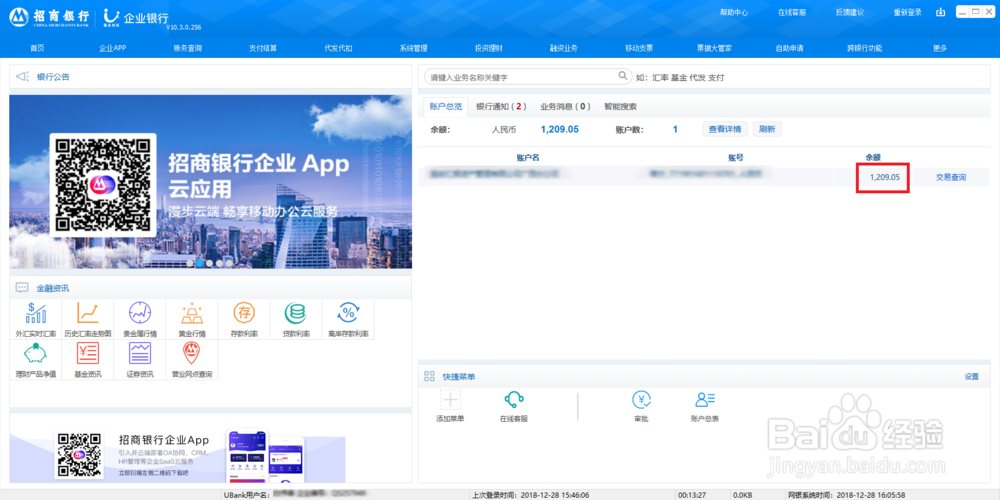Open 支付结算 menu

coord(263,48)
